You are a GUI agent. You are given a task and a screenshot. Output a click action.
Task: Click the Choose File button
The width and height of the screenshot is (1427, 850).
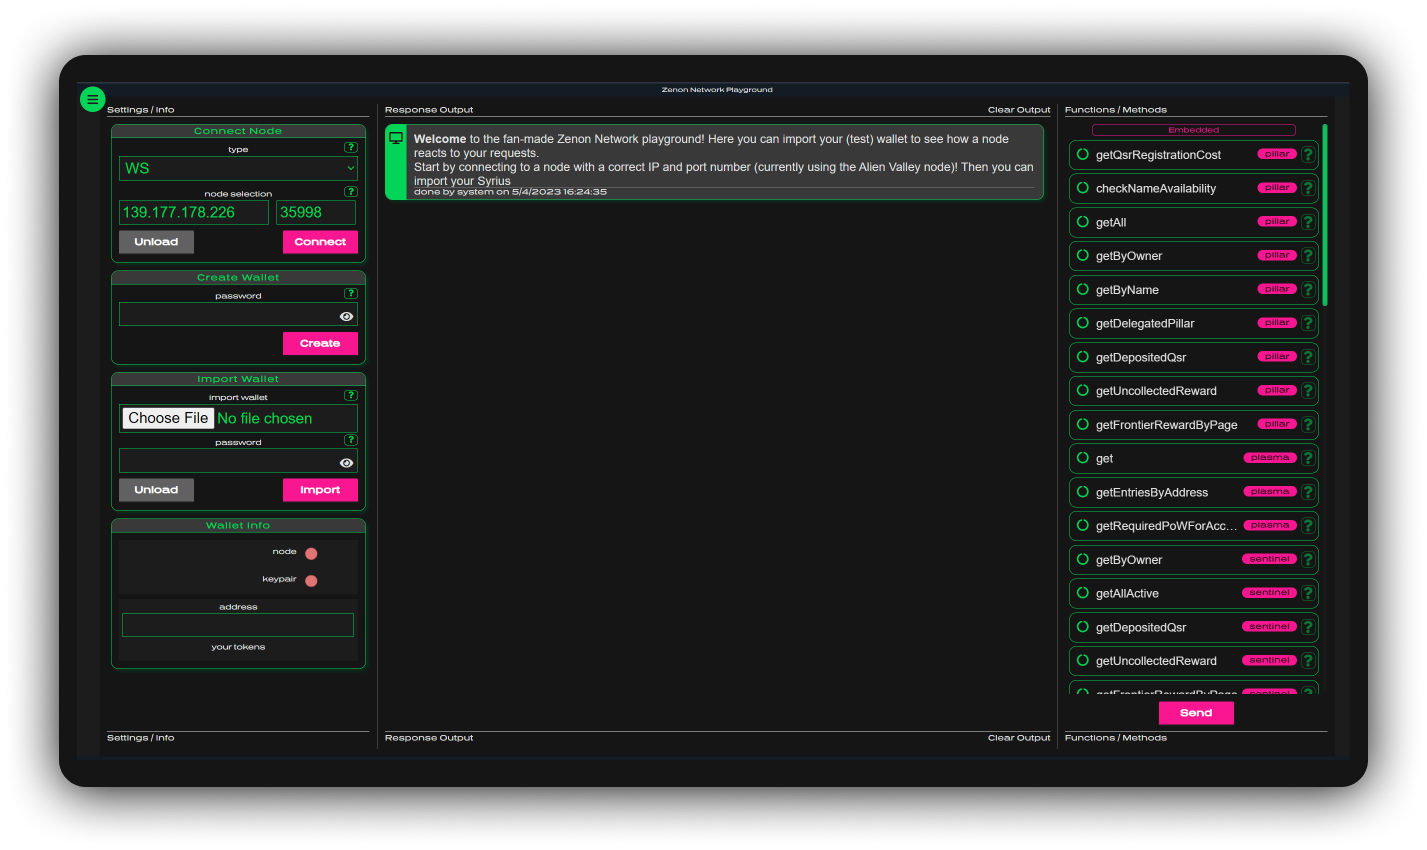(168, 418)
